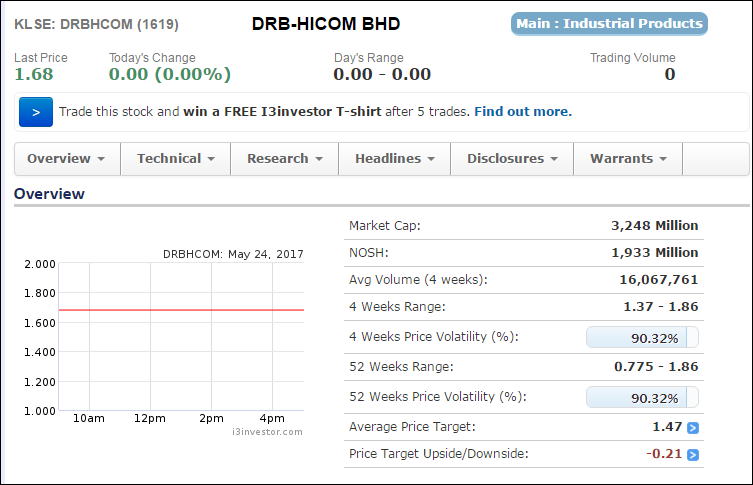Click 52 Weeks Range value 0.775 - 1.86
Image resolution: width=753 pixels, height=485 pixels.
tap(656, 367)
